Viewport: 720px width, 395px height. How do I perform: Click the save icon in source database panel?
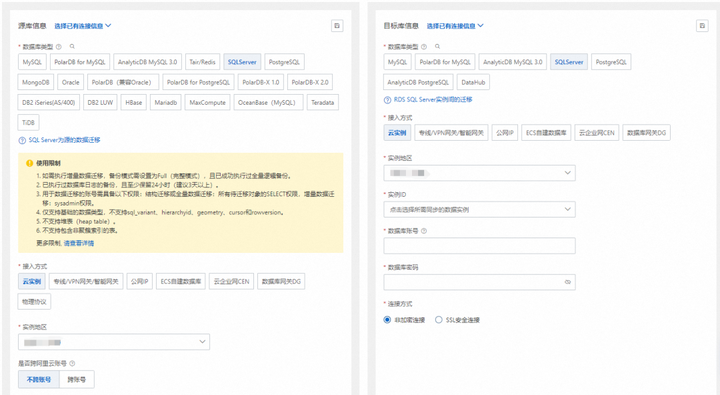[337, 26]
